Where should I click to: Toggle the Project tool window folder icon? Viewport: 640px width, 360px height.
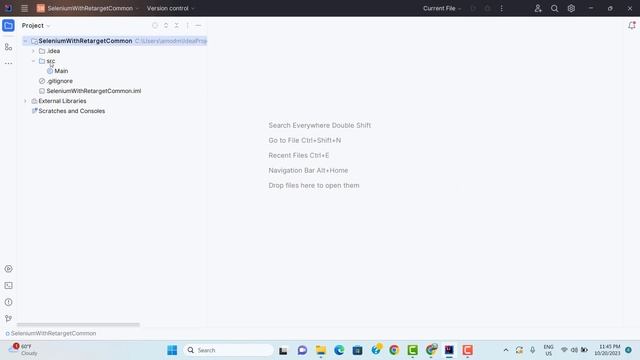(8, 25)
